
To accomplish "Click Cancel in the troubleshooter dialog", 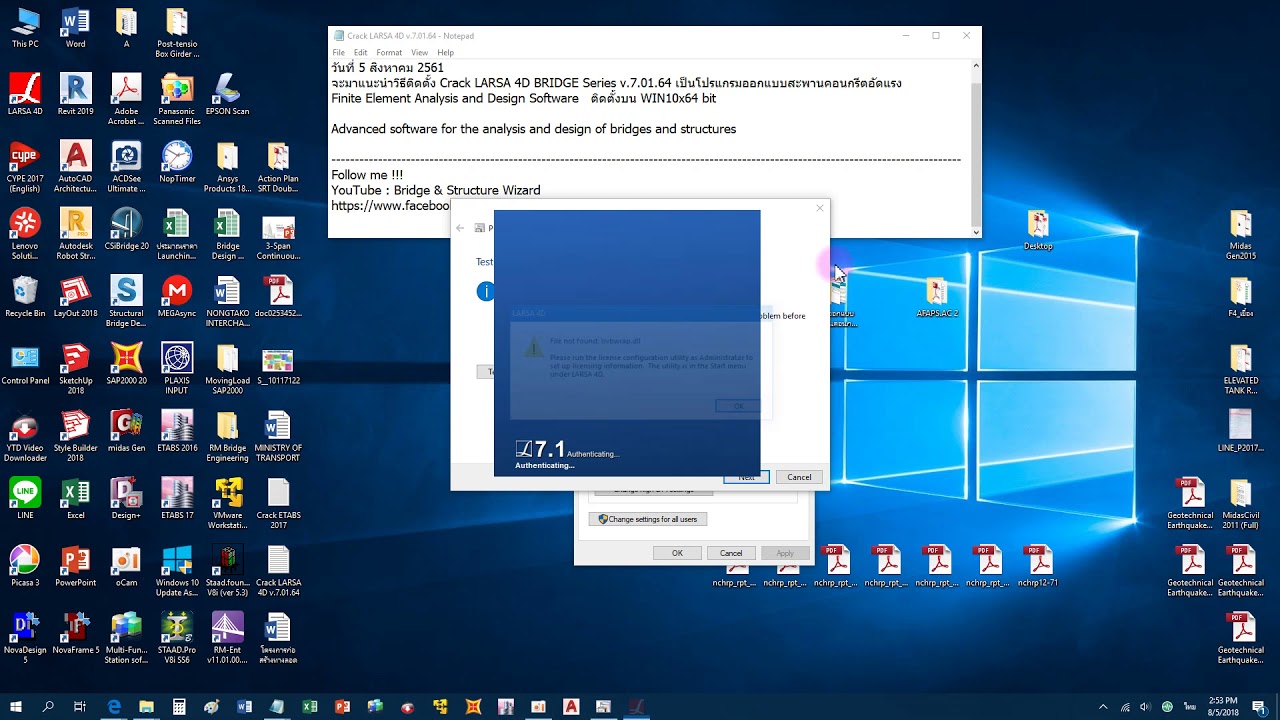I will (x=799, y=477).
